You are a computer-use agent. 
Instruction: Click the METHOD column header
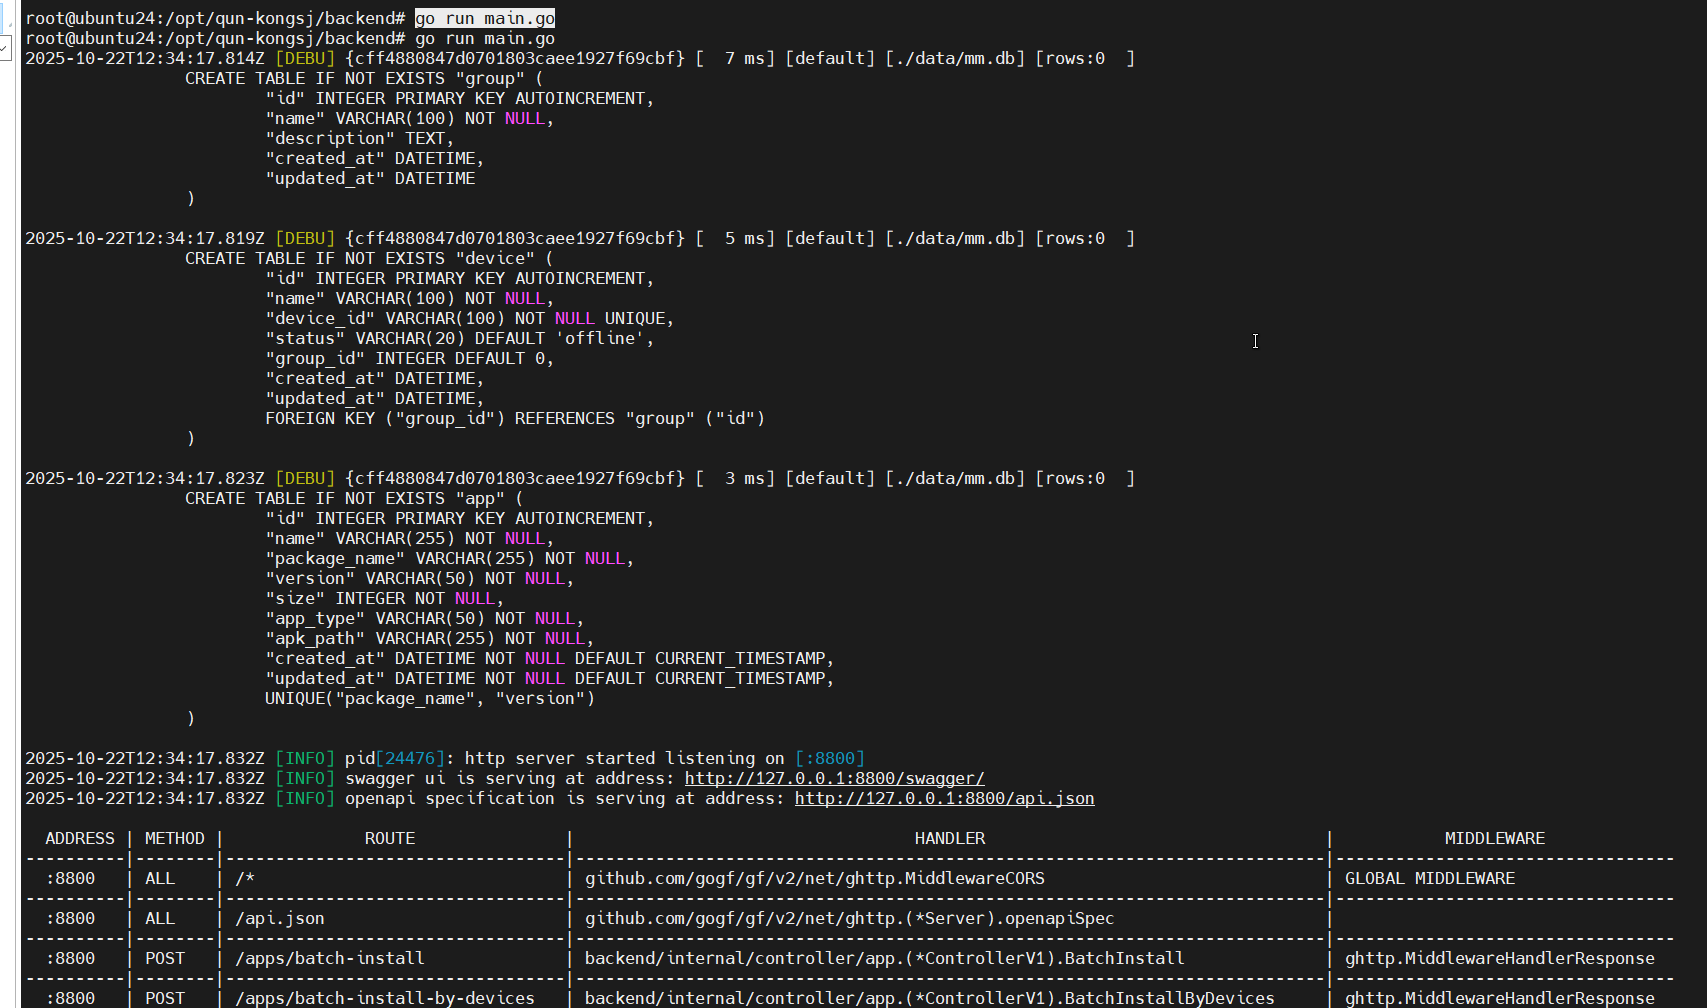click(x=174, y=838)
